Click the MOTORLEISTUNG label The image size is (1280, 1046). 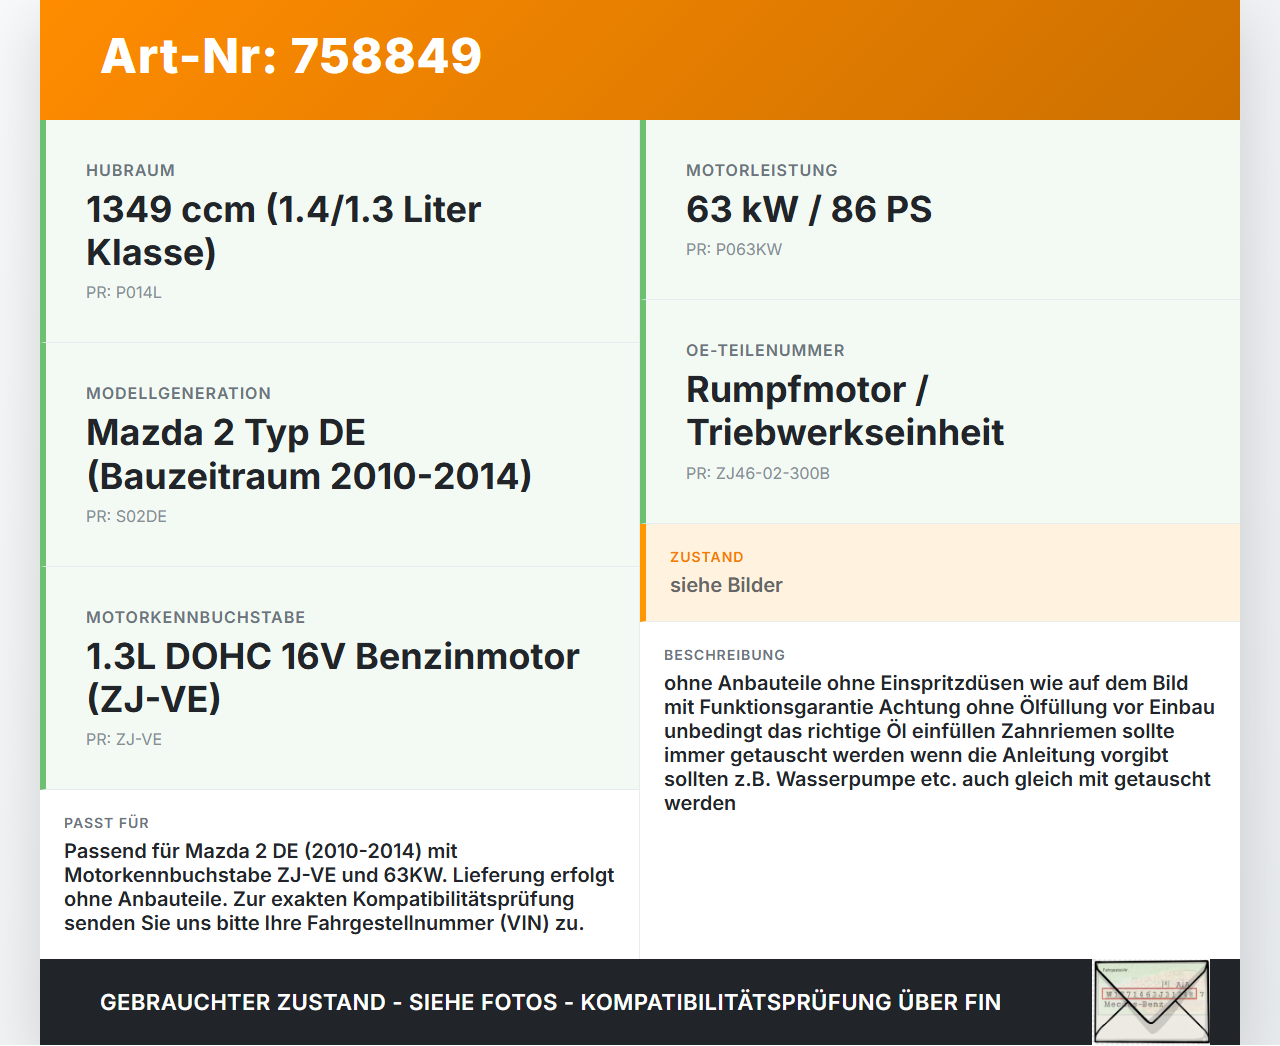[x=762, y=170]
